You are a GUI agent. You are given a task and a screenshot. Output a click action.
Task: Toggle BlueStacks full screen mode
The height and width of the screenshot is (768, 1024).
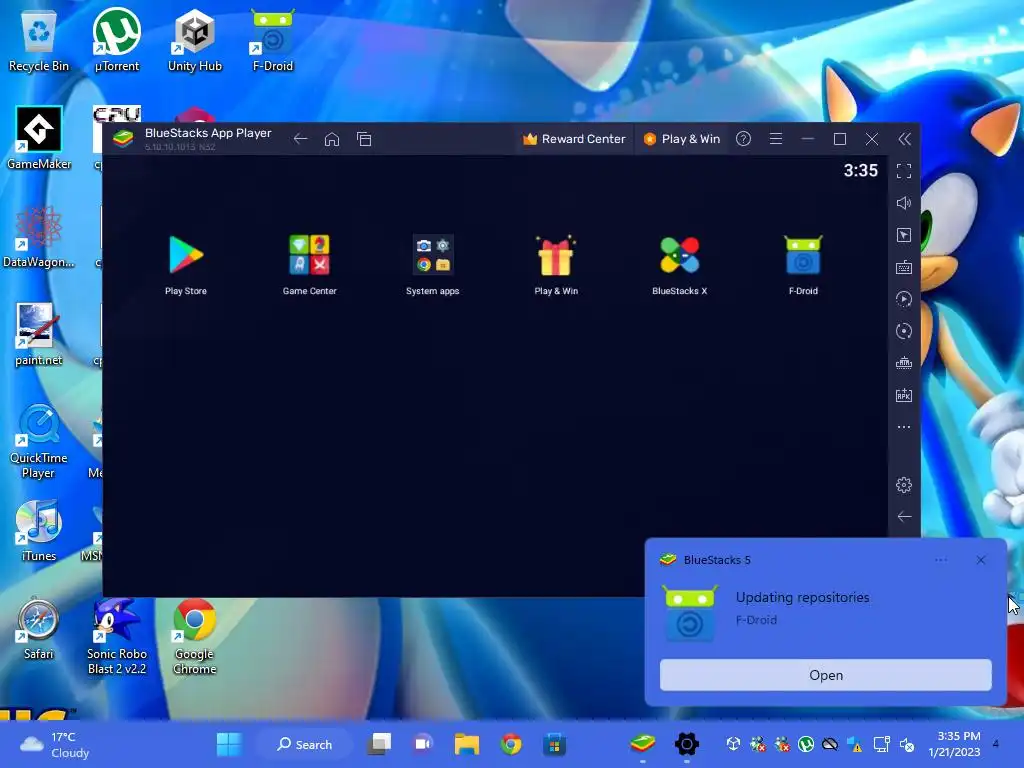point(904,171)
